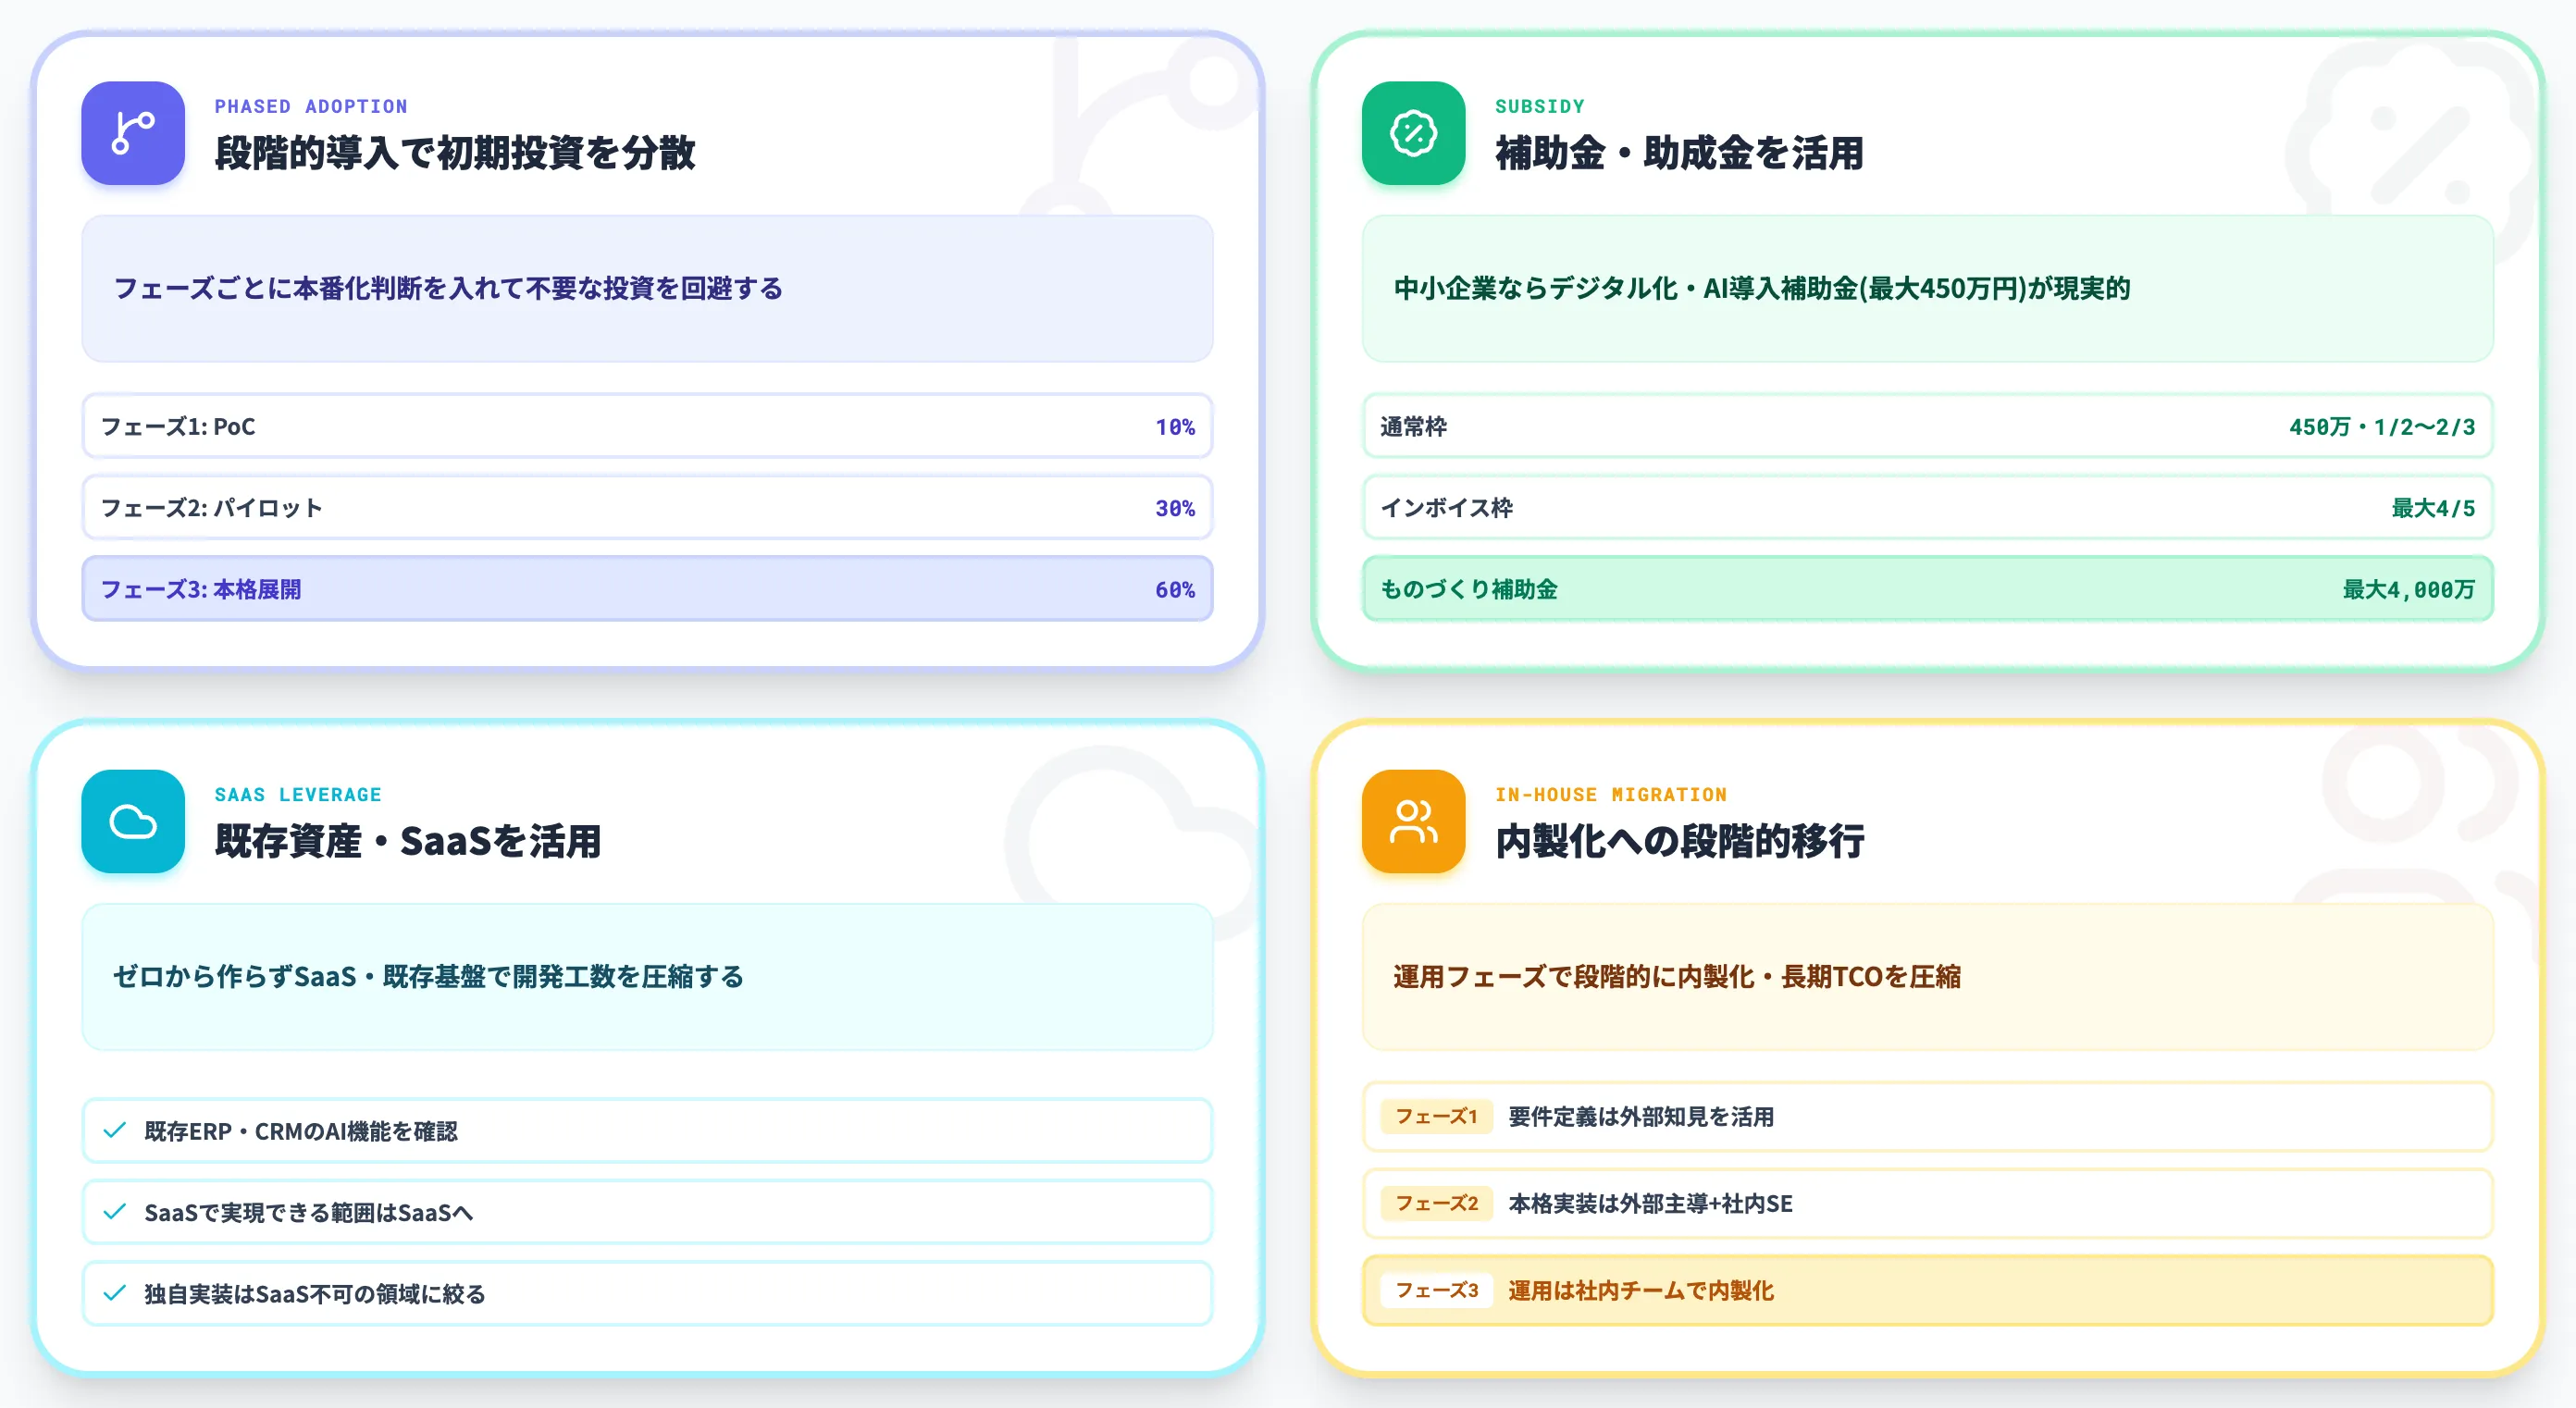Click checkmark icon beside SaaSで実現できる範囲はSaaSへ
2576x1408 pixels.
click(x=115, y=1212)
